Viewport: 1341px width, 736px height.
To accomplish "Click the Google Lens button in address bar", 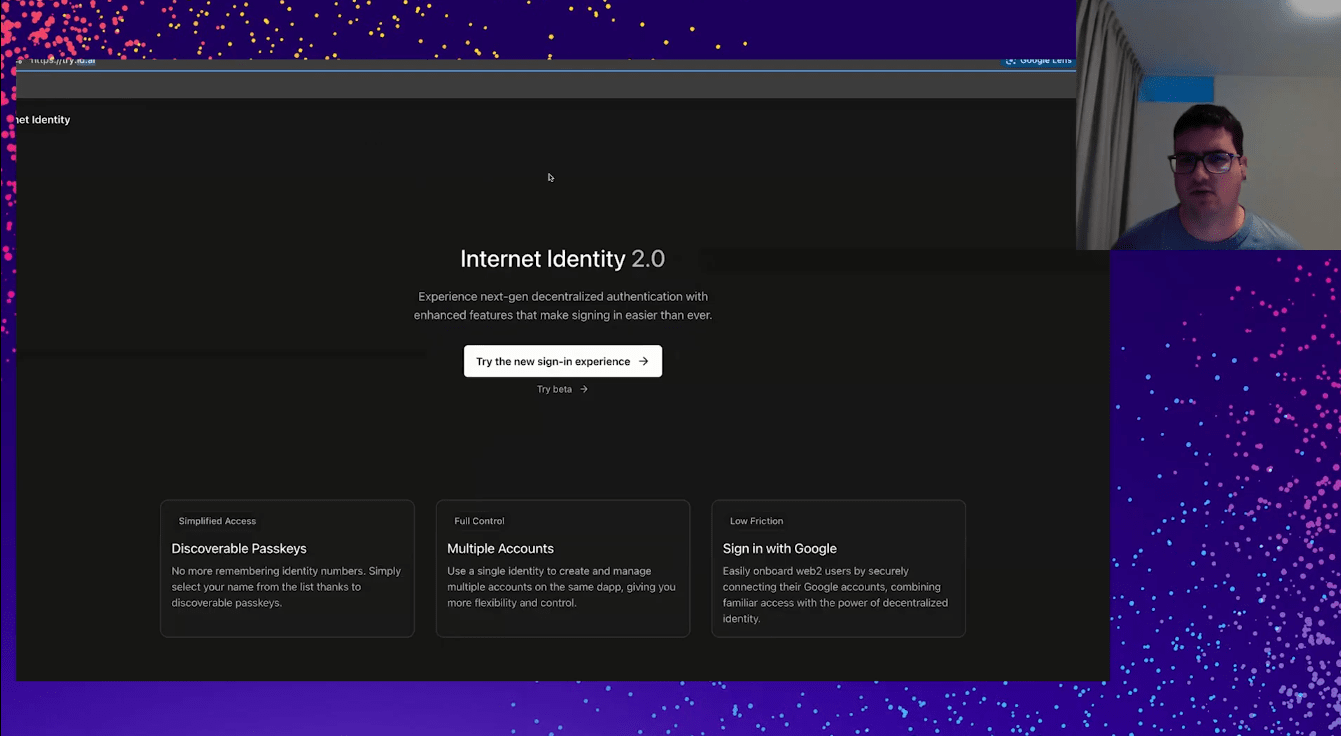I will coord(1039,61).
